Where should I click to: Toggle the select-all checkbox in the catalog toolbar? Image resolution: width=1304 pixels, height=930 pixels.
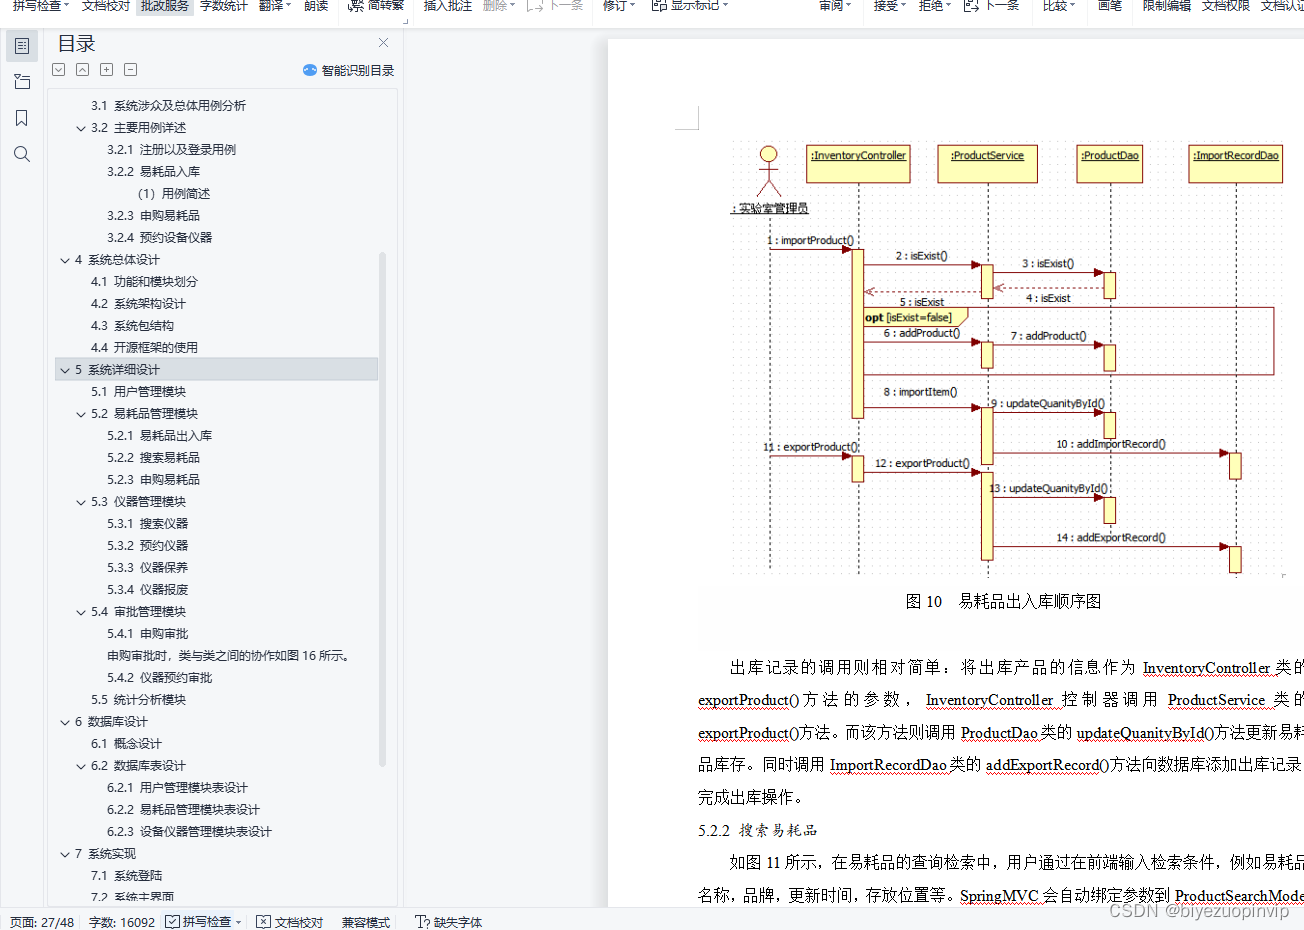[x=58, y=69]
